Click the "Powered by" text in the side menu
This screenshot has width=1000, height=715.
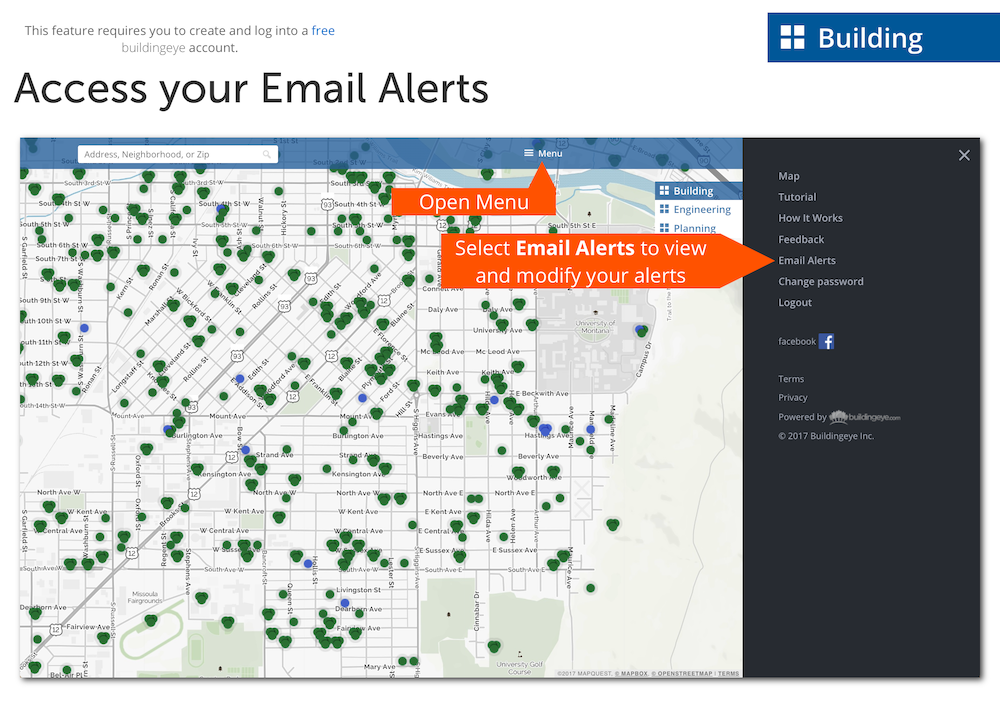(802, 417)
